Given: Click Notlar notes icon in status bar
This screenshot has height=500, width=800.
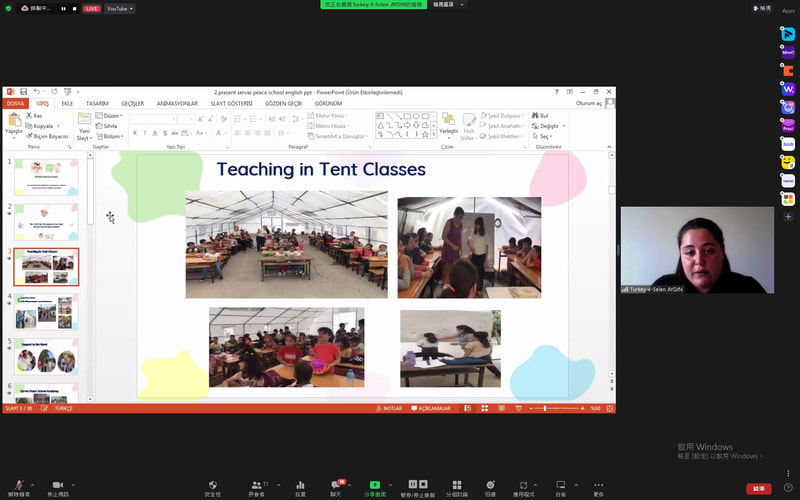Looking at the screenshot, I should coord(389,408).
